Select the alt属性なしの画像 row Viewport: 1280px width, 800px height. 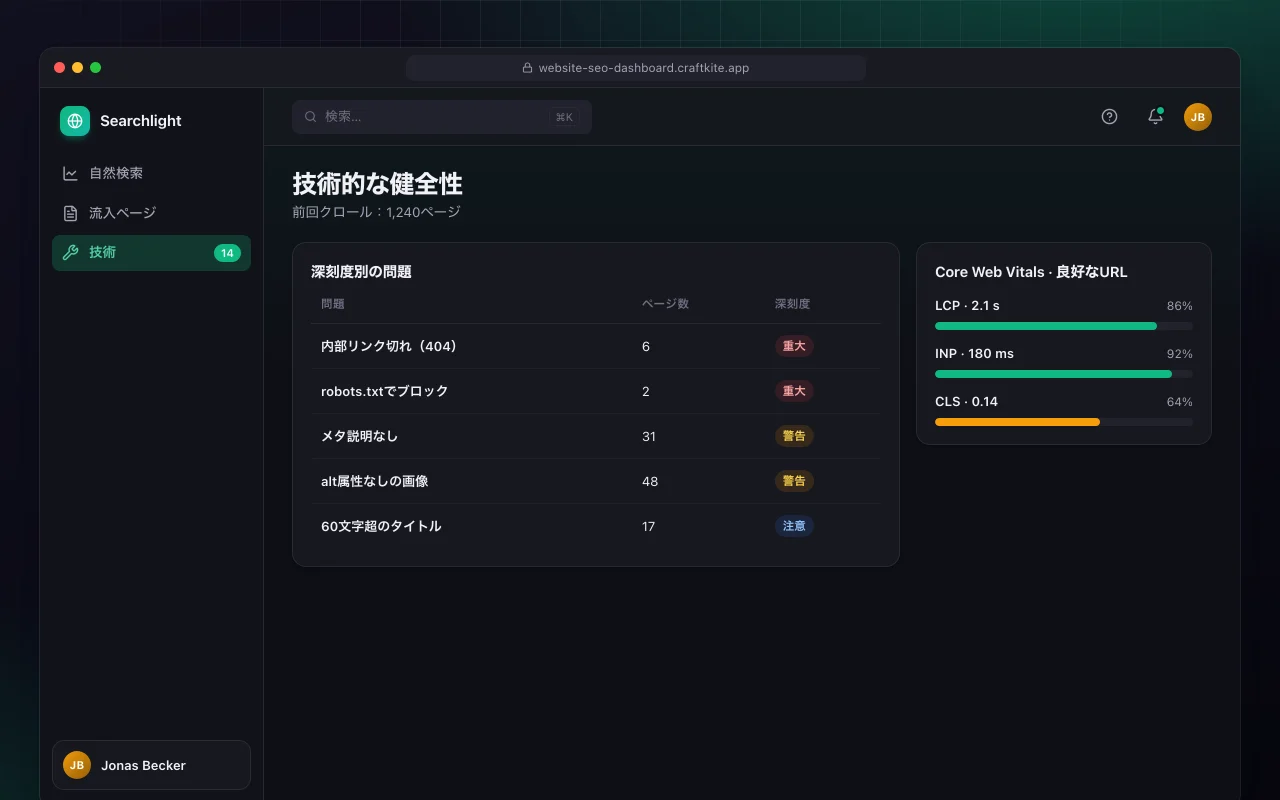596,481
